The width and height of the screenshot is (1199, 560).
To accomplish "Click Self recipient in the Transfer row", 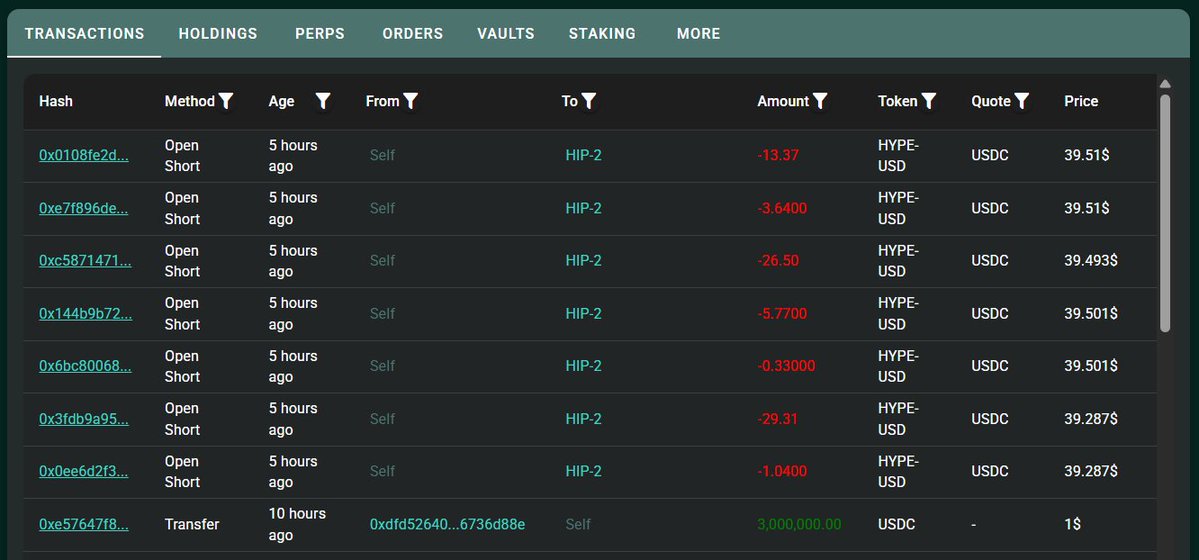I will tap(578, 525).
